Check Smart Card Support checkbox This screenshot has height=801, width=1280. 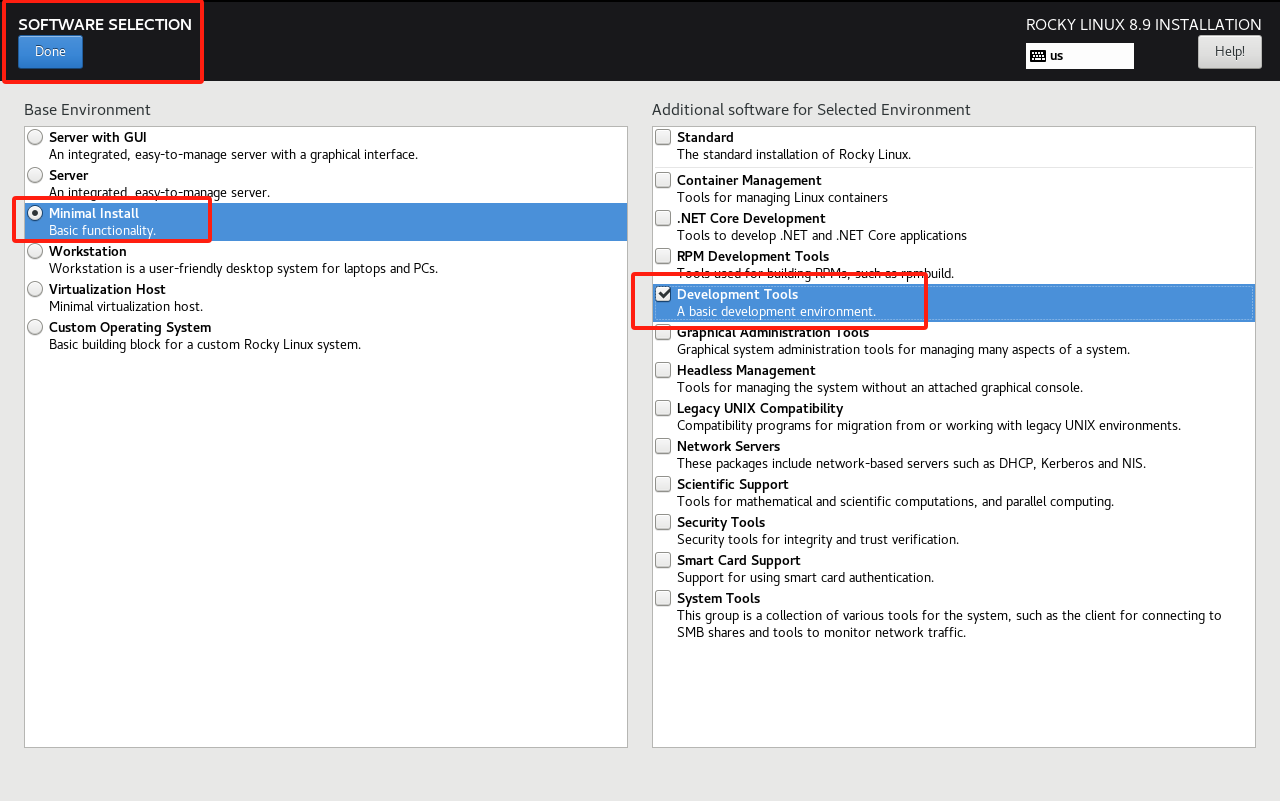[663, 560]
